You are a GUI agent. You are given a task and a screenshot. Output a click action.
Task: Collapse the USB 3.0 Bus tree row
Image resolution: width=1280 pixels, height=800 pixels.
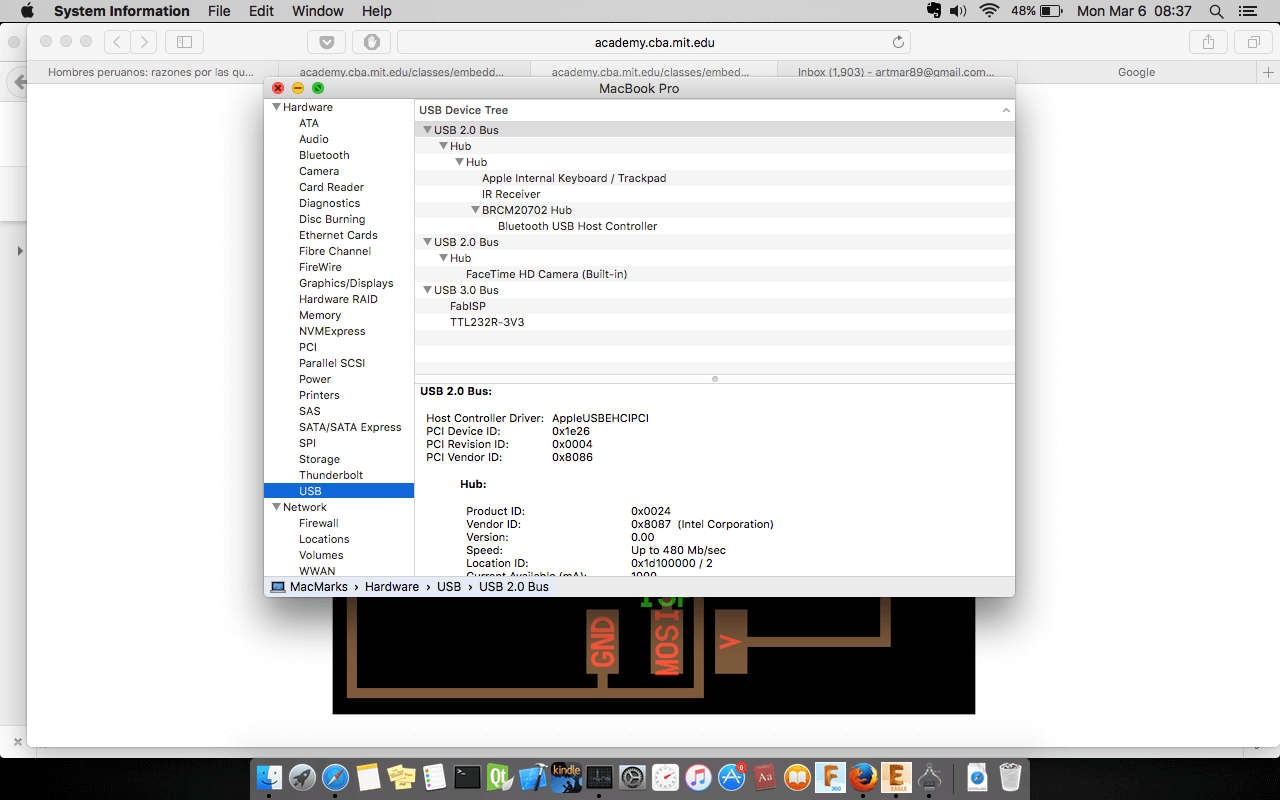428,290
